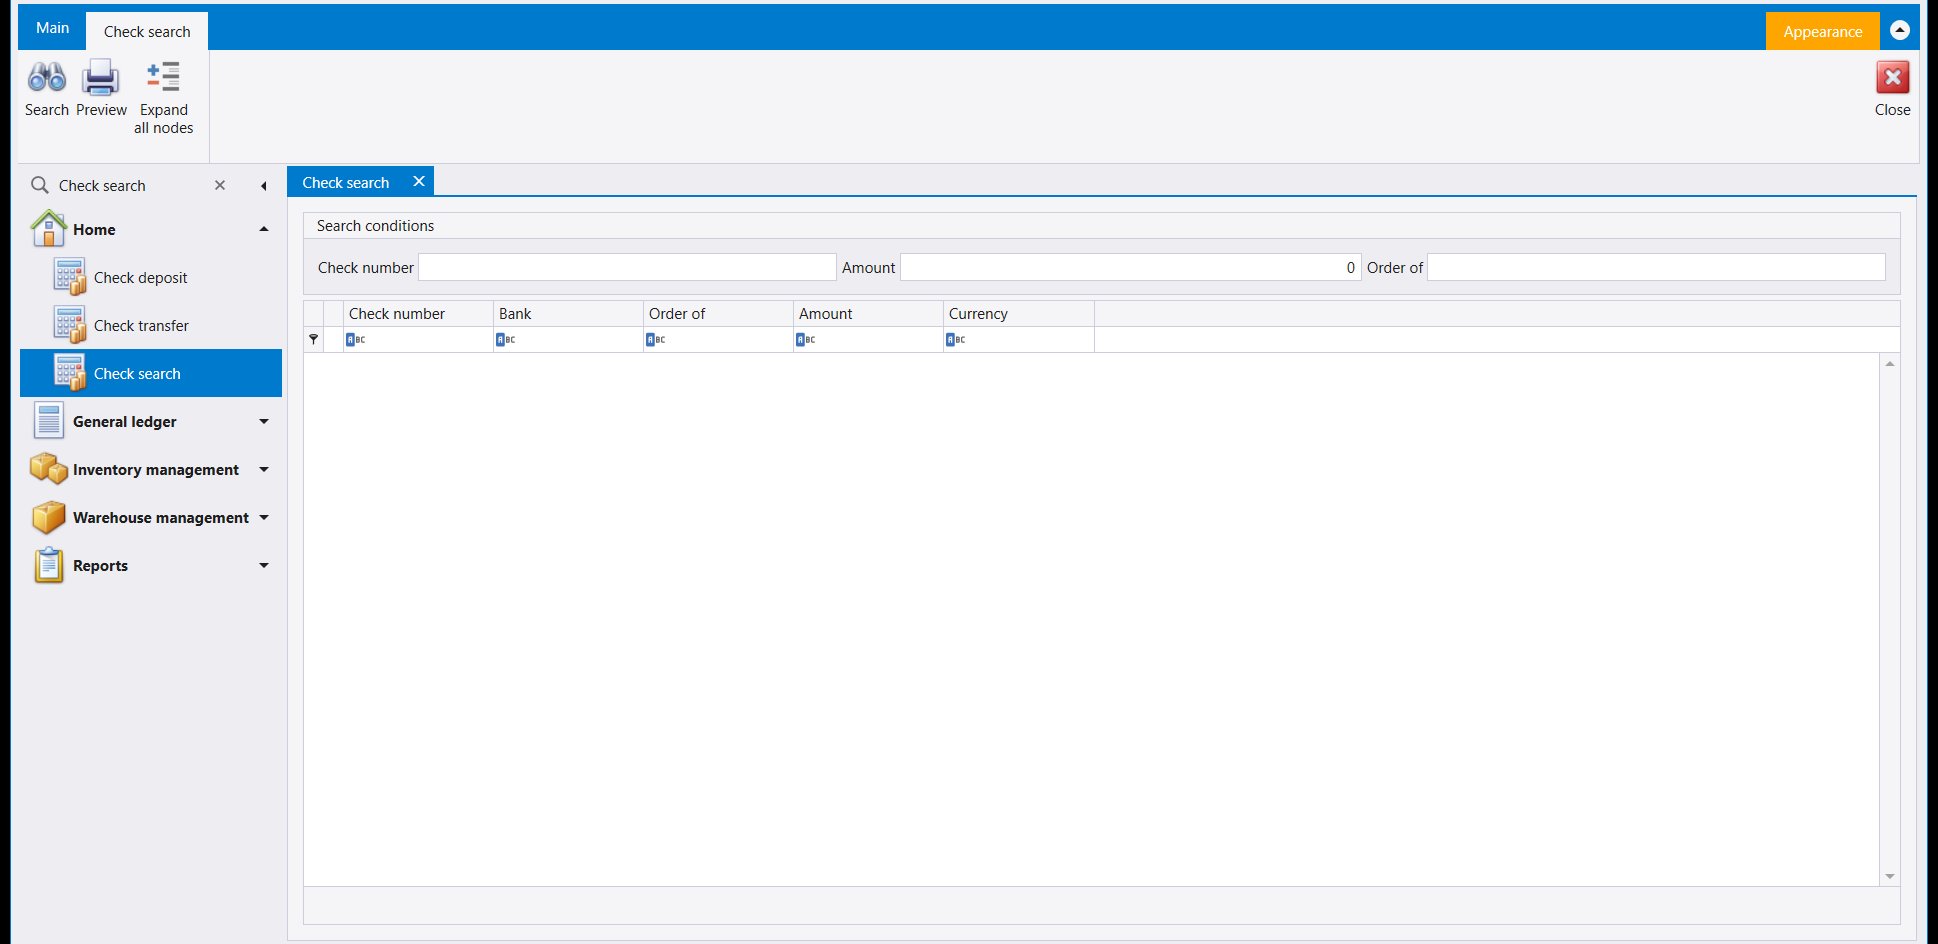Open Check transfer from the sidebar
The image size is (1938, 944).
point(151,325)
